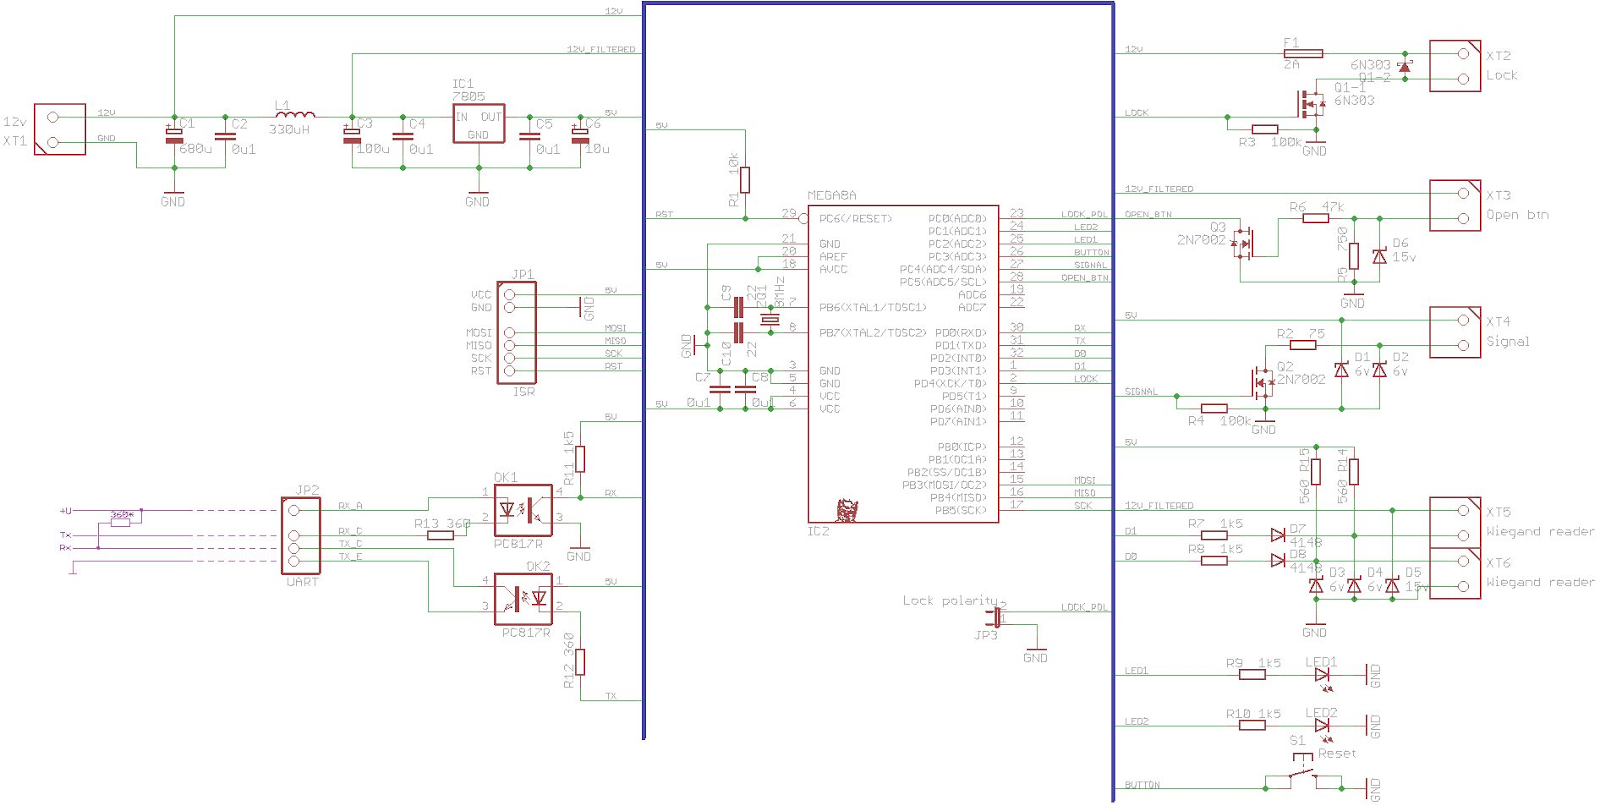Click the R4 100k resistor
The image size is (1600, 806).
click(1214, 408)
